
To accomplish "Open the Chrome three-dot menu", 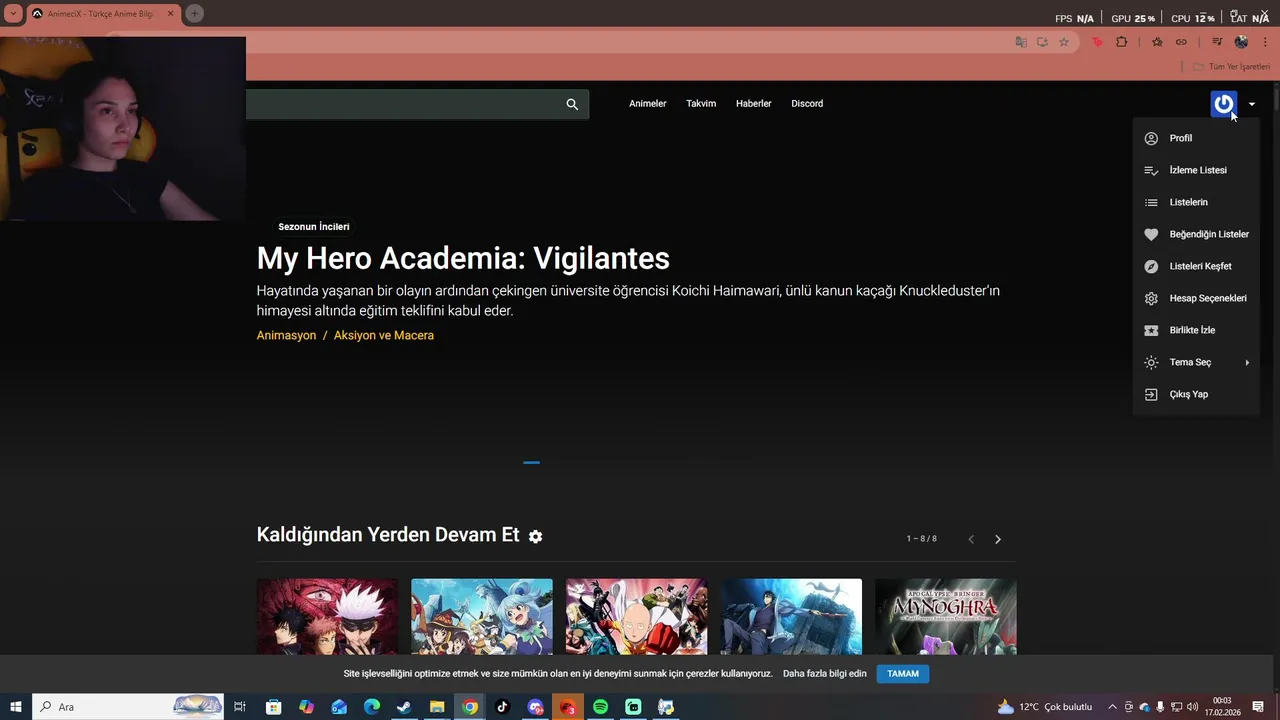I will tap(1265, 42).
